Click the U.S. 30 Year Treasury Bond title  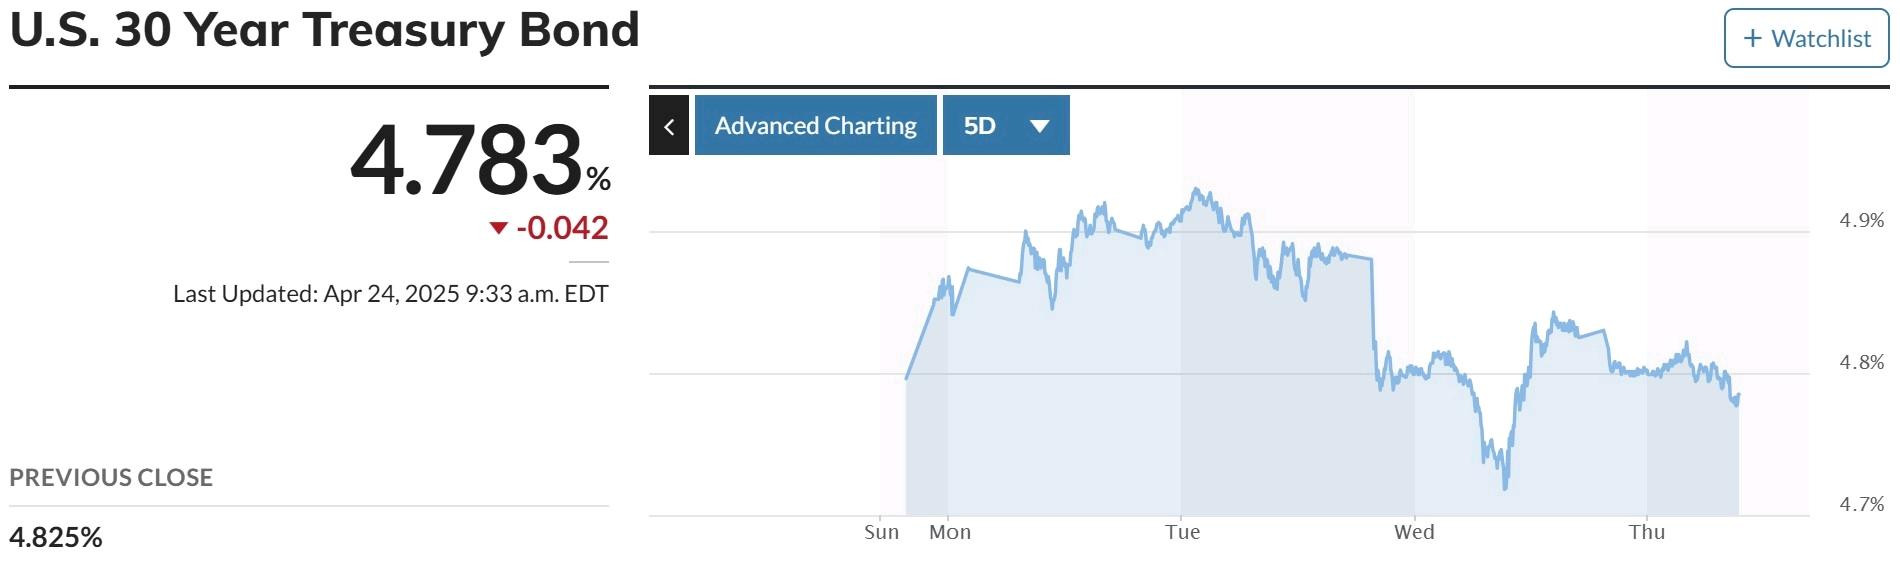coord(324,31)
